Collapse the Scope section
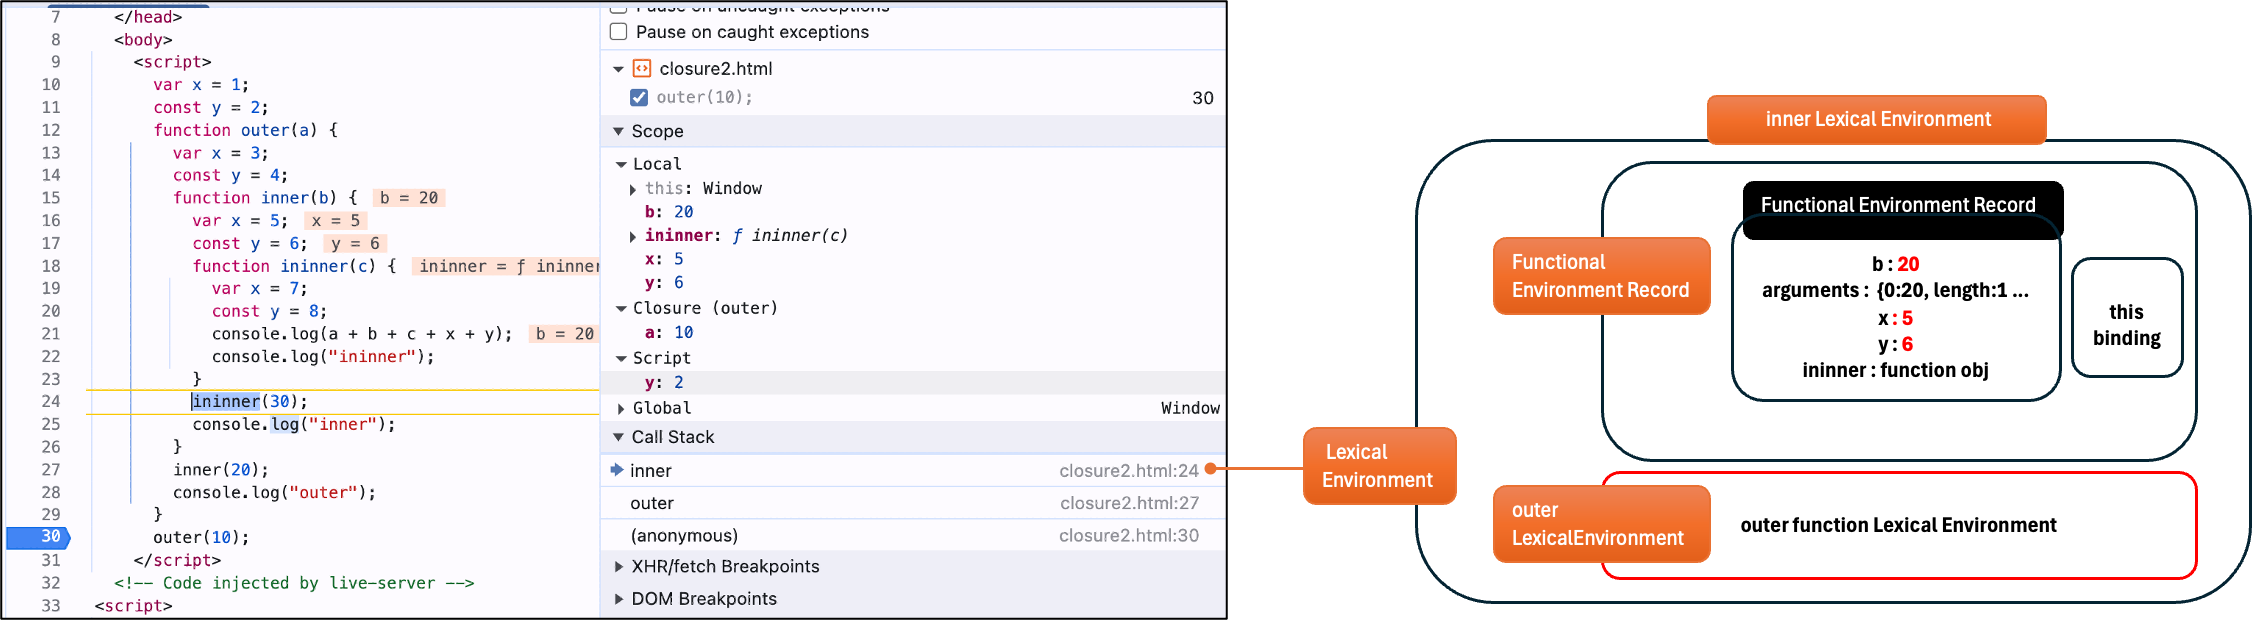2252x620 pixels. tap(618, 131)
